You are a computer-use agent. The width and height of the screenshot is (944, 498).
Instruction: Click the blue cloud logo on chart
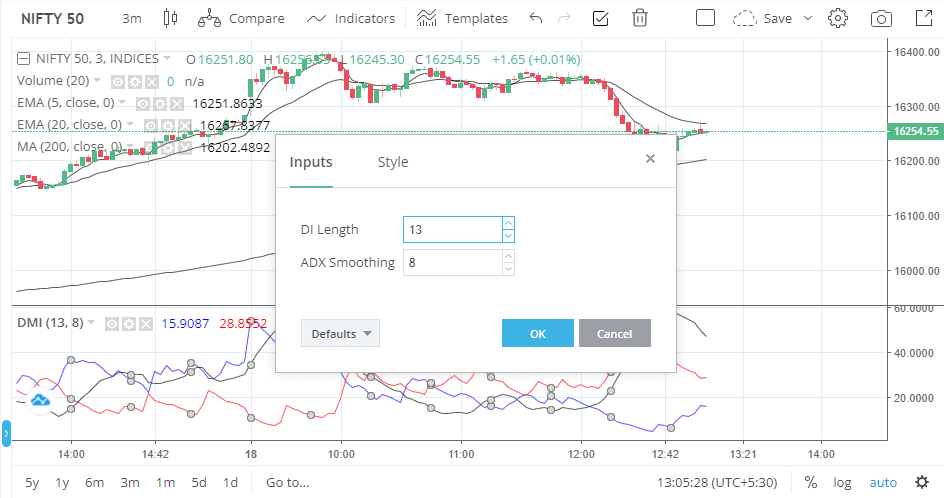coord(40,400)
